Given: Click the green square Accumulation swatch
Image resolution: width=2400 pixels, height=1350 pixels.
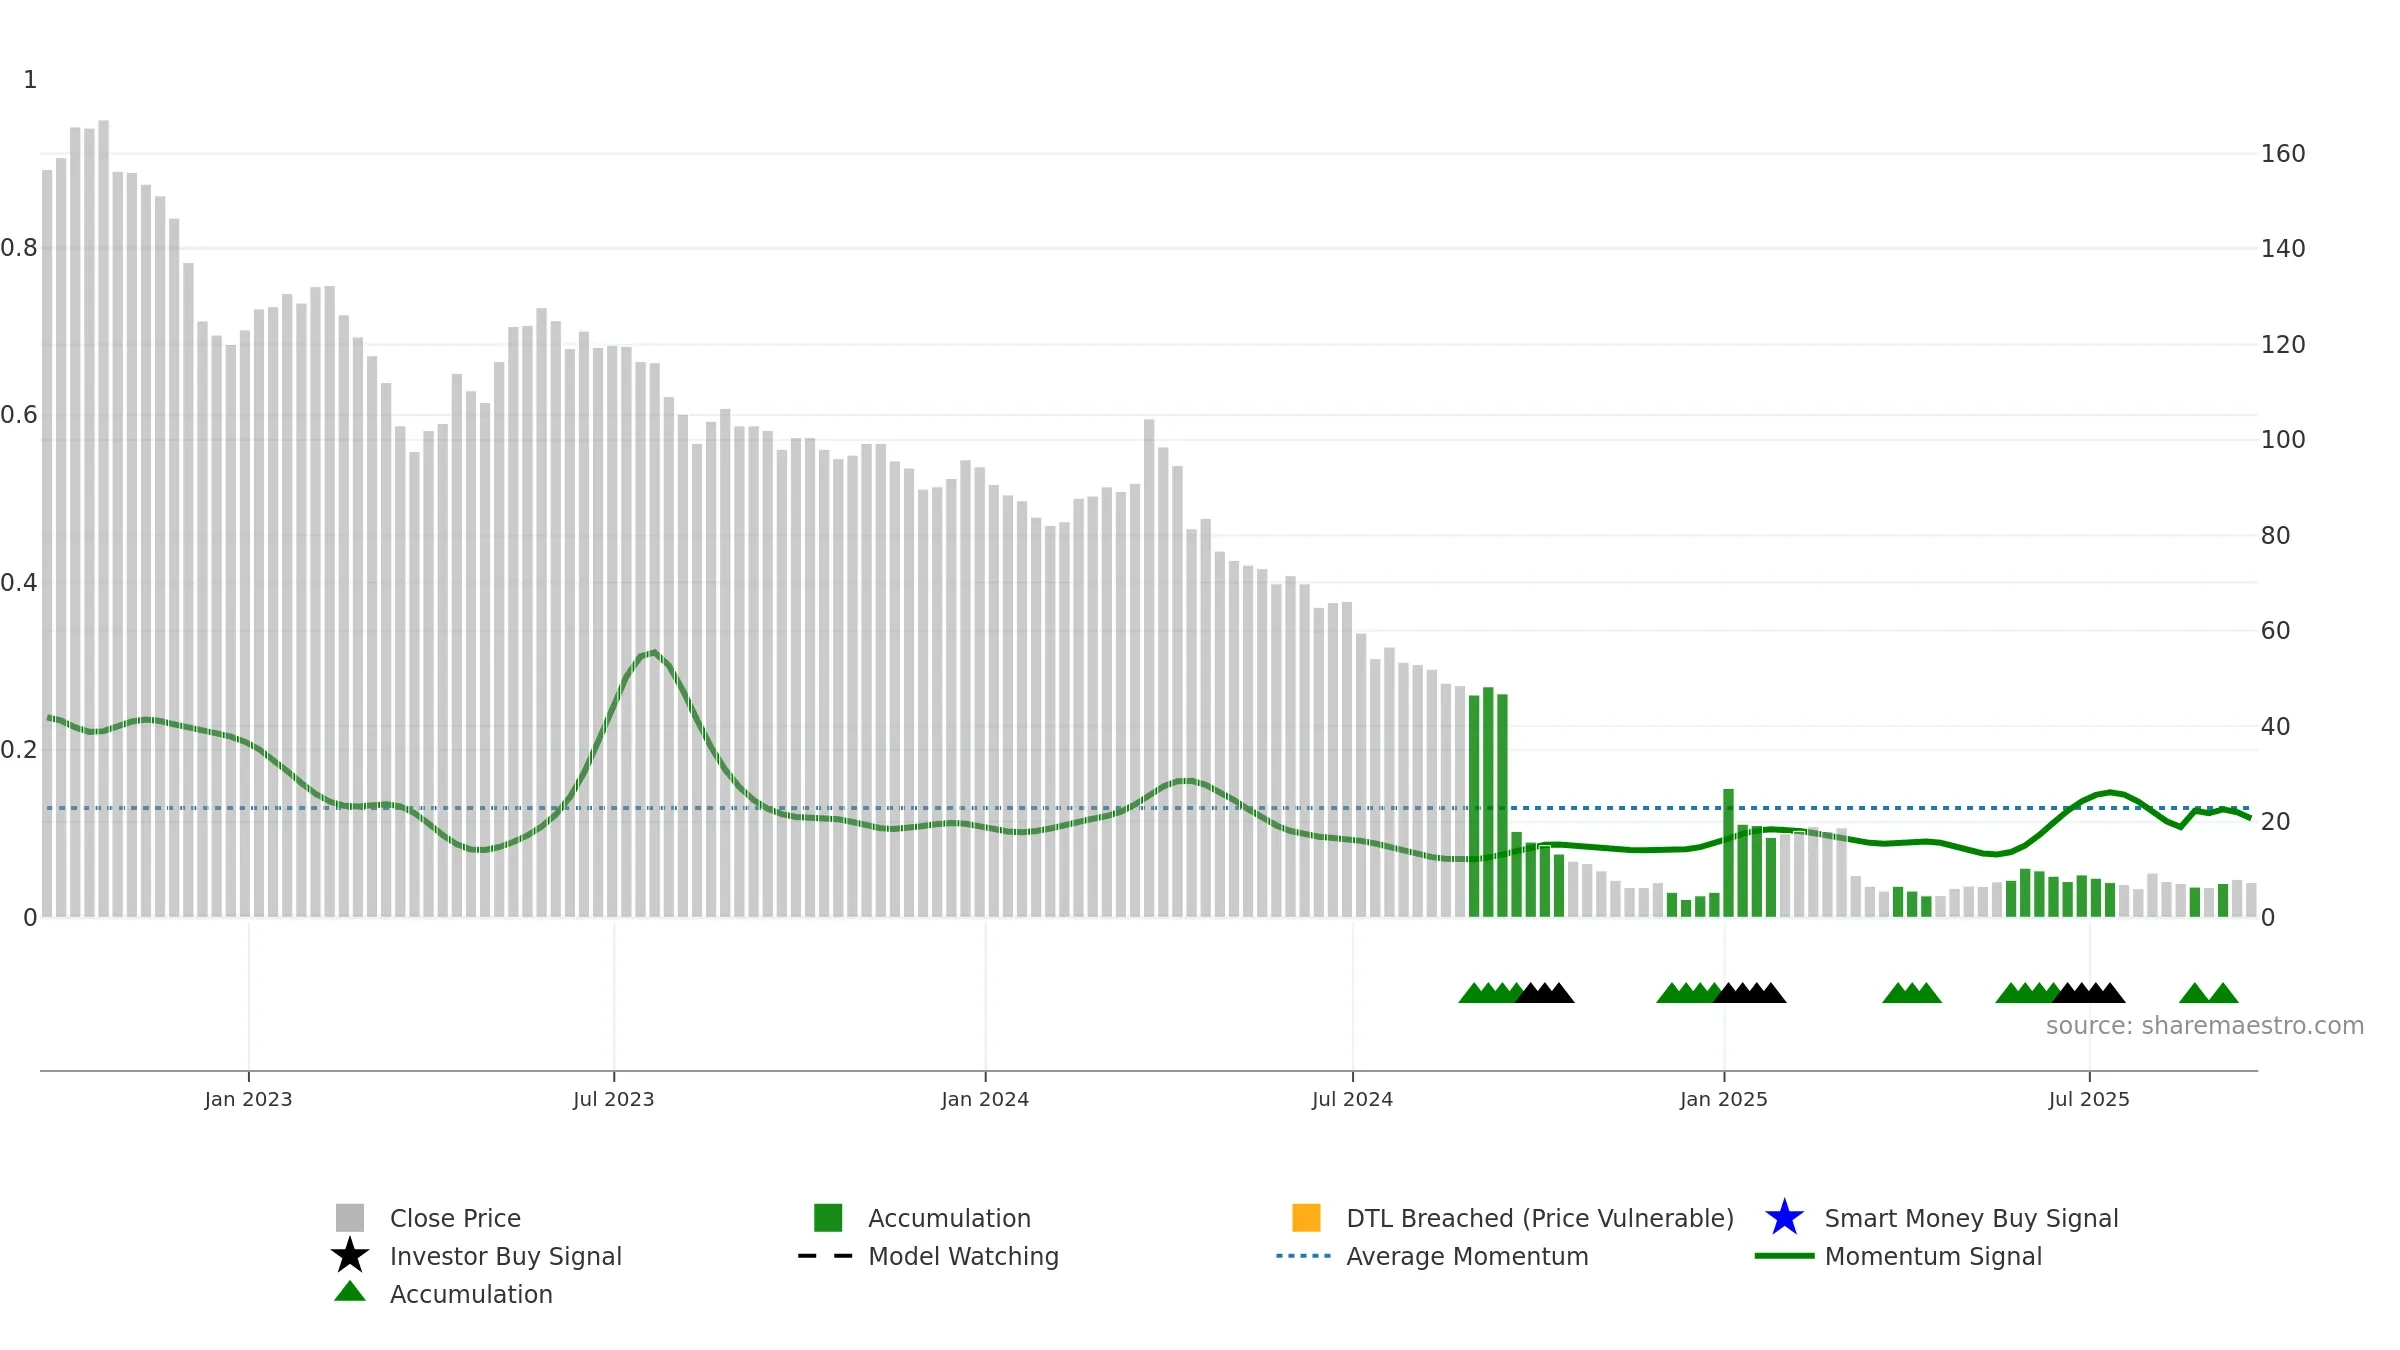Looking at the screenshot, I should tap(828, 1218).
